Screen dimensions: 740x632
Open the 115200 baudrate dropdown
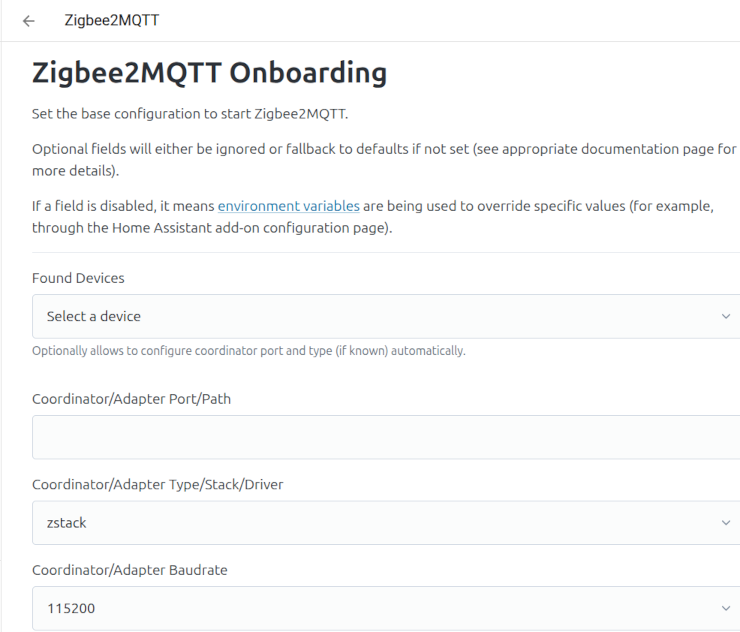(x=380, y=608)
